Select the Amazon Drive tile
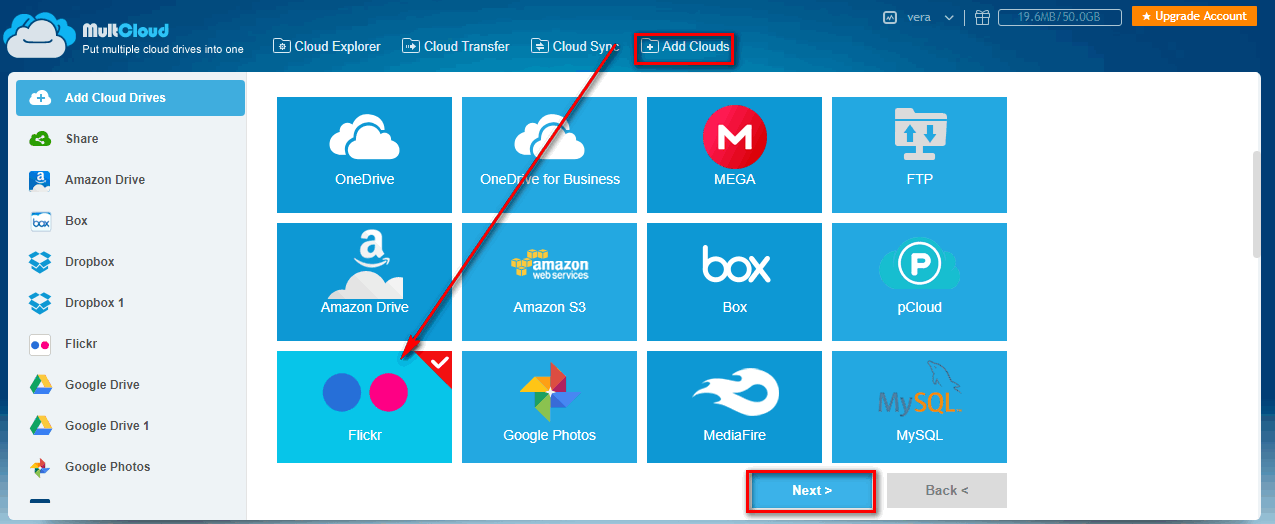Screen dimensions: 1275x524 (364, 282)
